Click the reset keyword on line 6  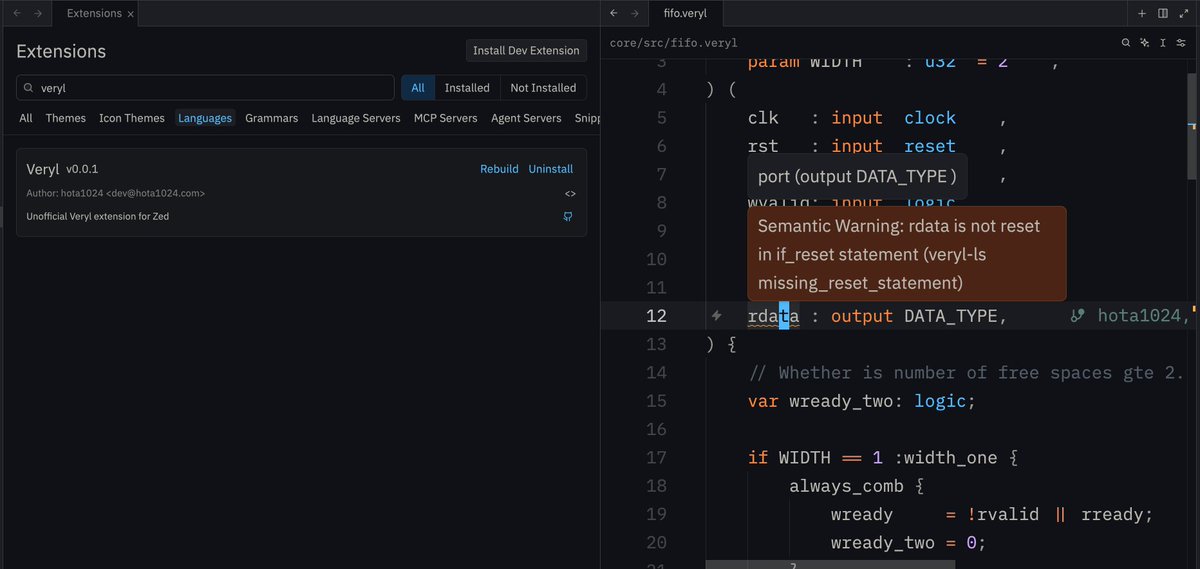pos(930,146)
